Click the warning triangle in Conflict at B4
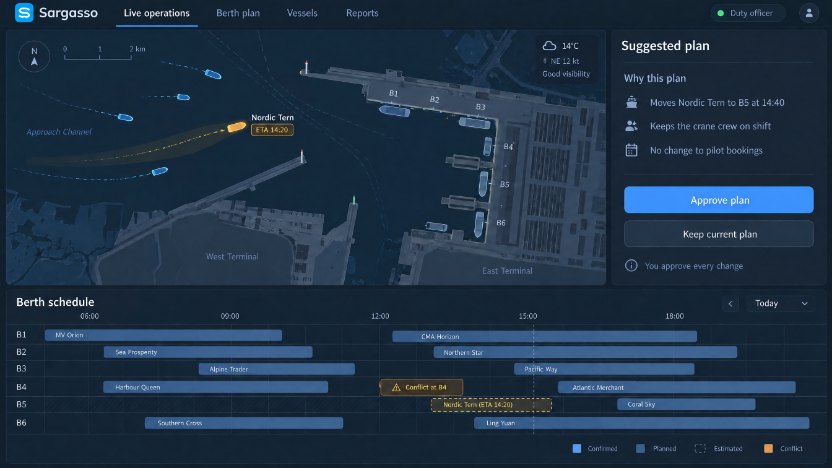Image resolution: width=832 pixels, height=468 pixels. click(396, 387)
